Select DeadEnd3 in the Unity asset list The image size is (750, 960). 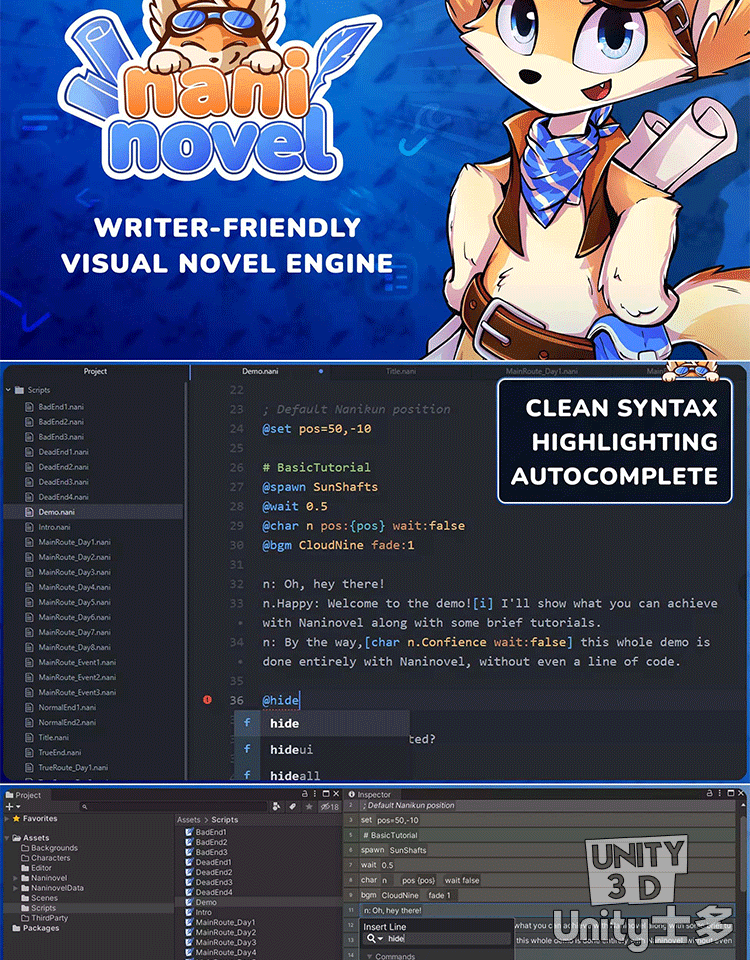(214, 882)
